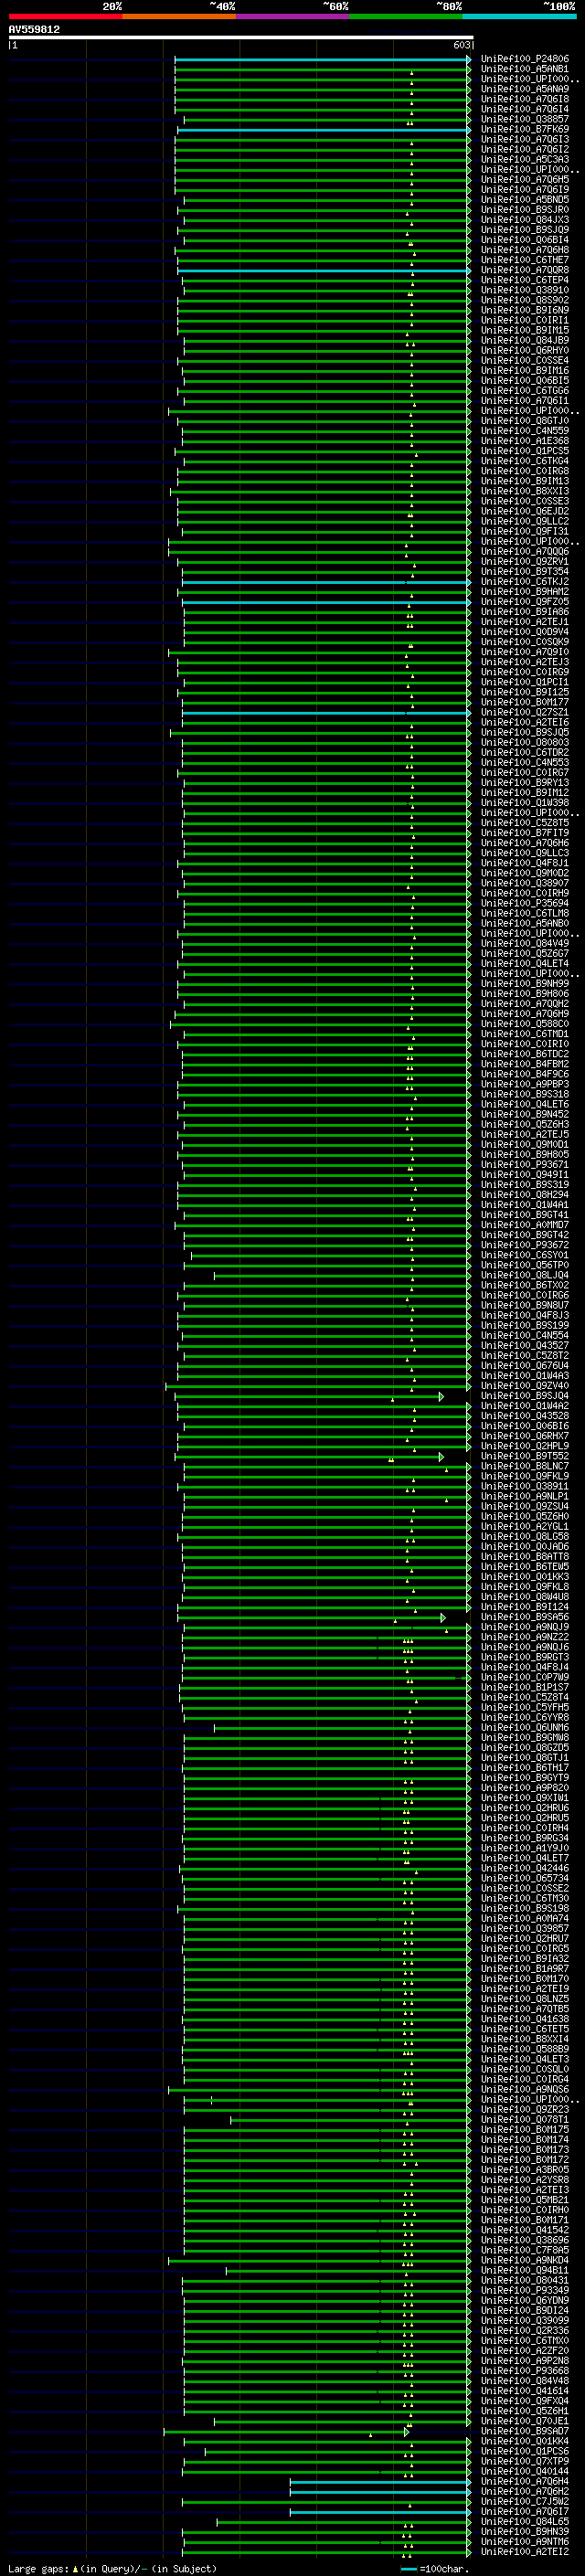Select the UniRef100_C6THE7 label
The height and width of the screenshot is (2576, 585).
[x=525, y=260]
